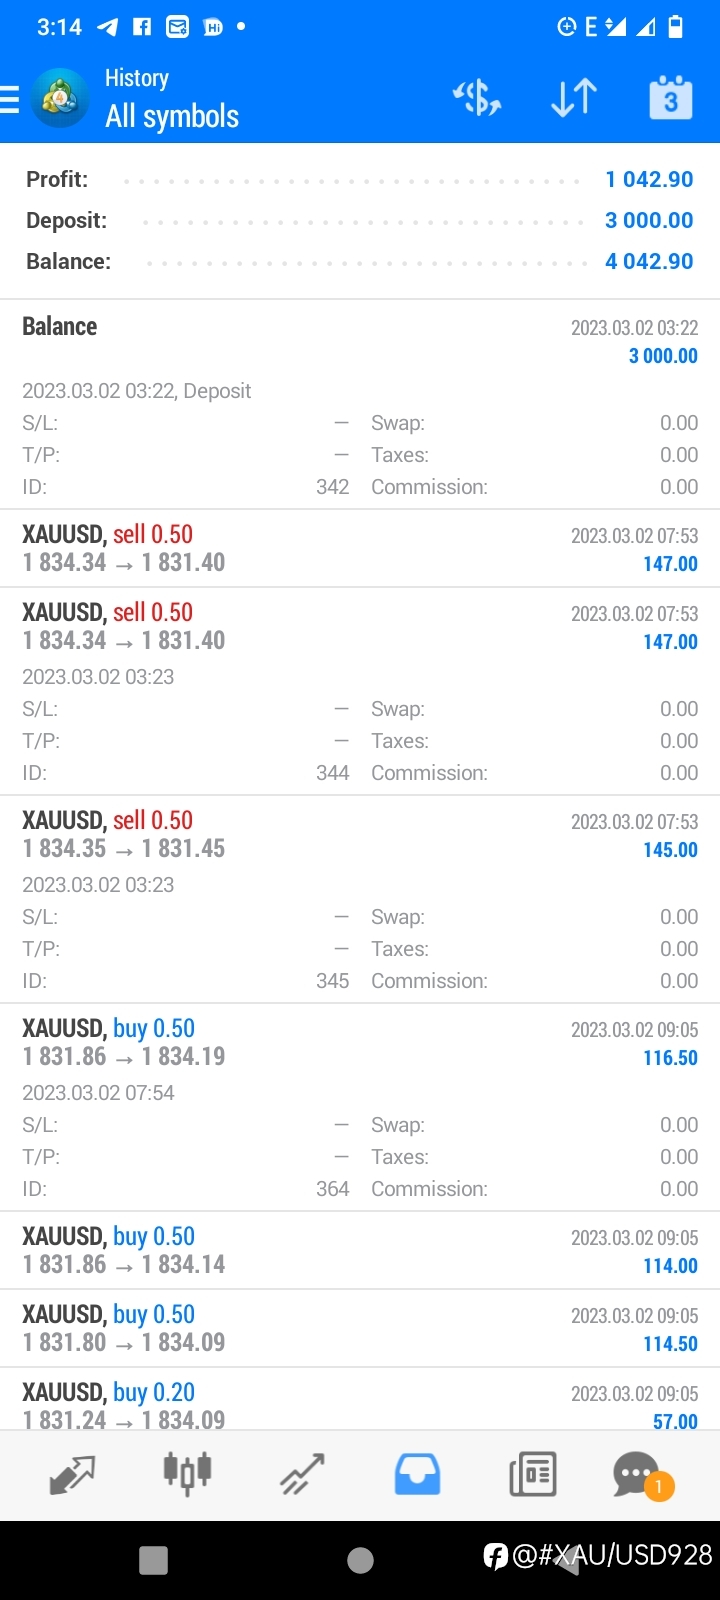Expand the first XAUUSD sell 147.00 trade
Image resolution: width=720 pixels, height=1600 pixels.
pyautogui.click(x=360, y=548)
